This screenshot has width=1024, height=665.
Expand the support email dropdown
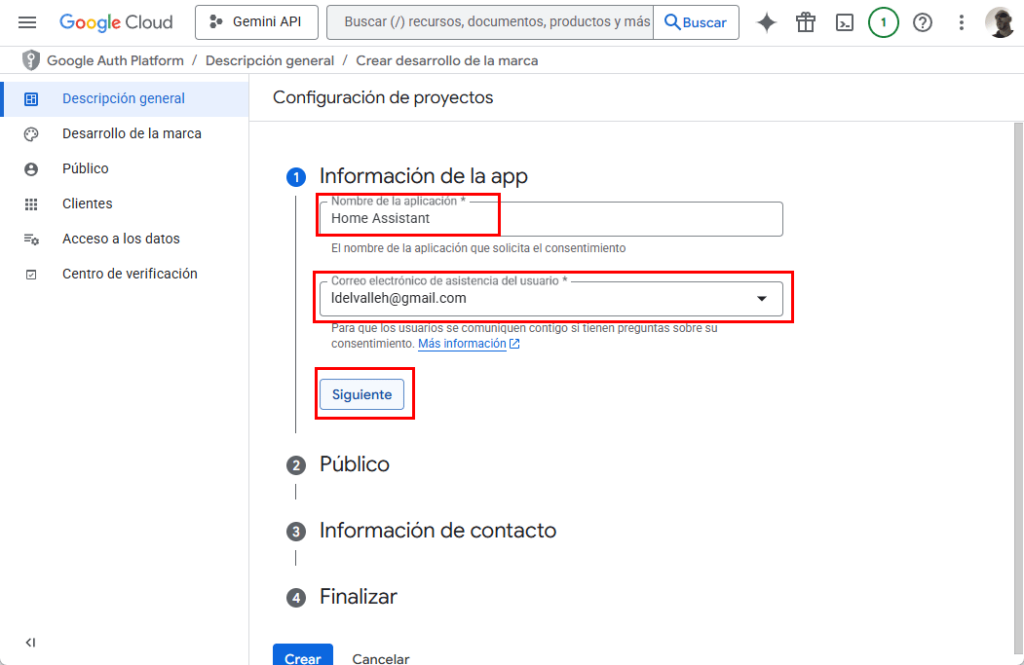(x=761, y=298)
